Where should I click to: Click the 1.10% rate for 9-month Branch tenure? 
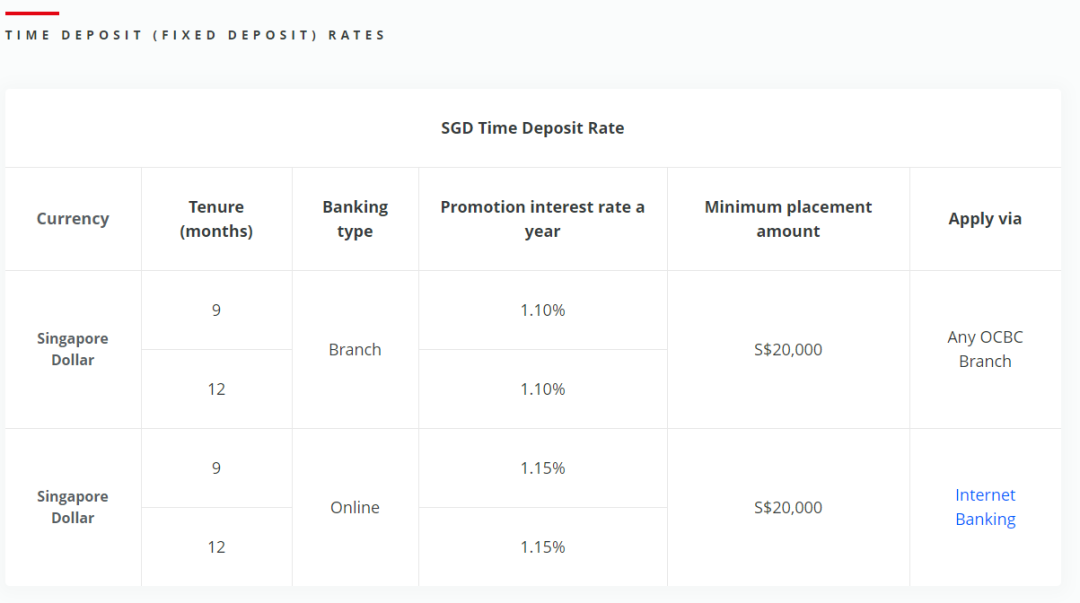pyautogui.click(x=543, y=310)
